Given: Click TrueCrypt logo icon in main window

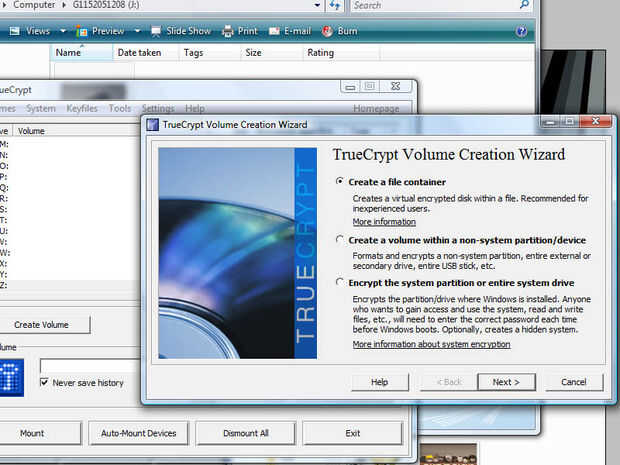Looking at the screenshot, I should coord(11,378).
